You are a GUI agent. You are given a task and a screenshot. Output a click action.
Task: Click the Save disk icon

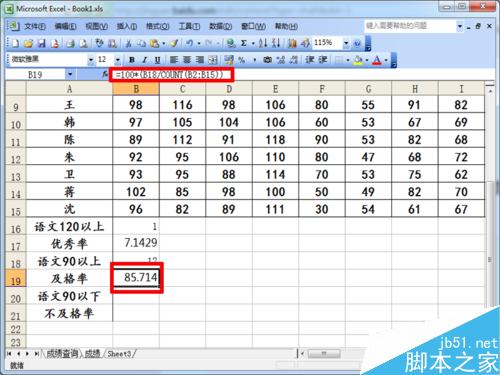coord(42,43)
